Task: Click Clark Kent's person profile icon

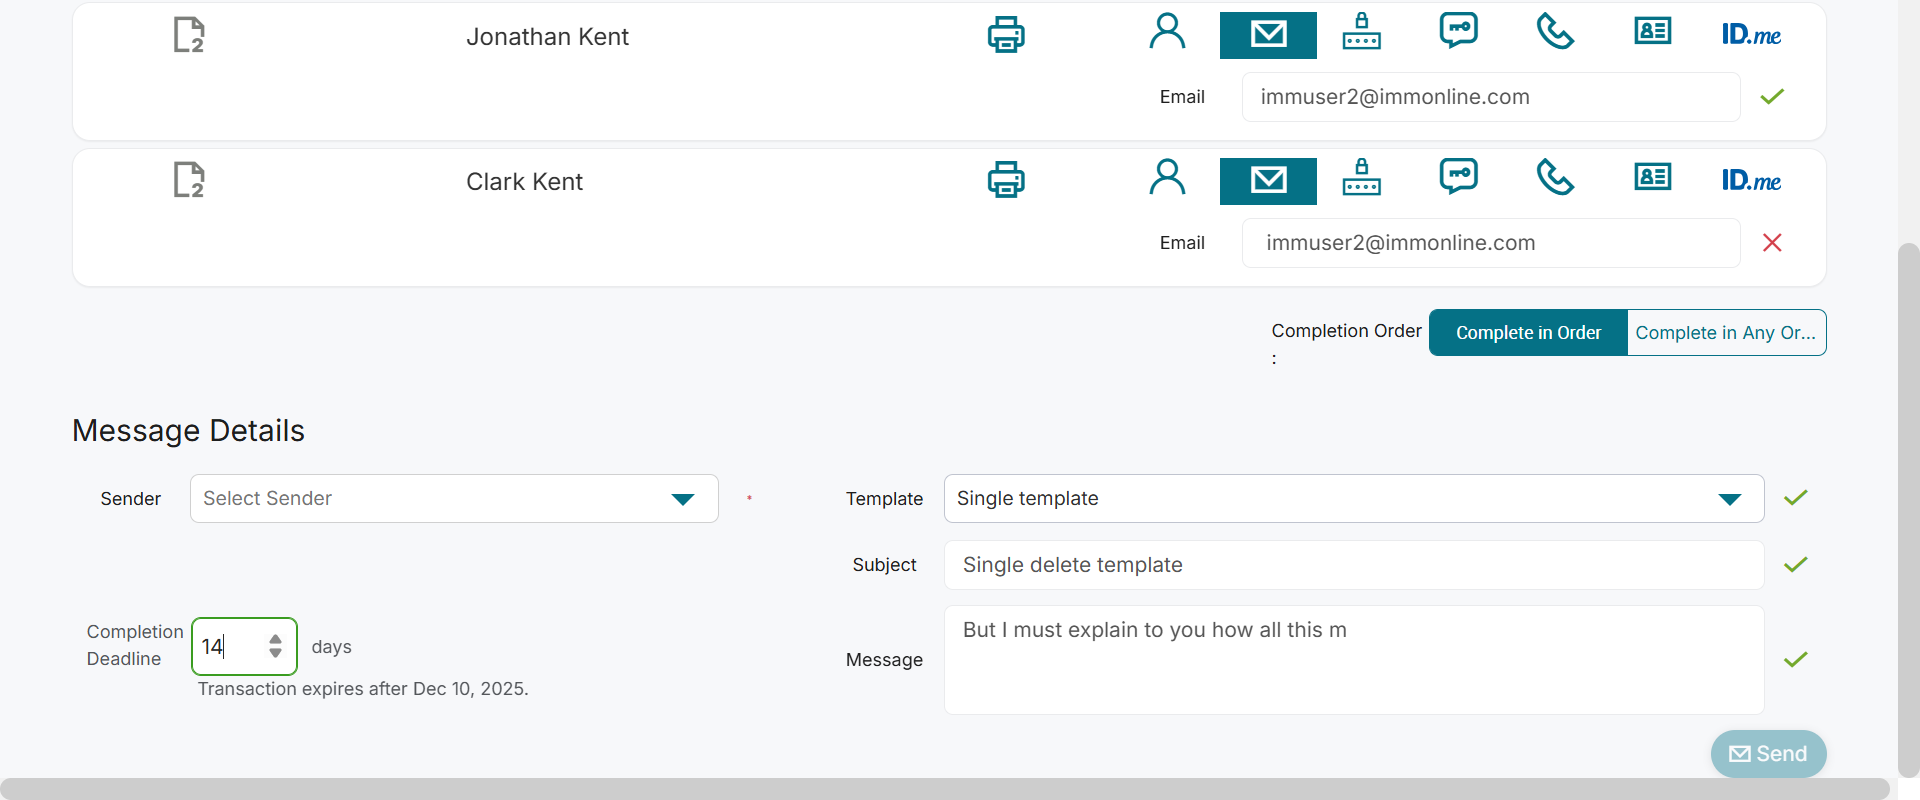Action: click(x=1167, y=178)
